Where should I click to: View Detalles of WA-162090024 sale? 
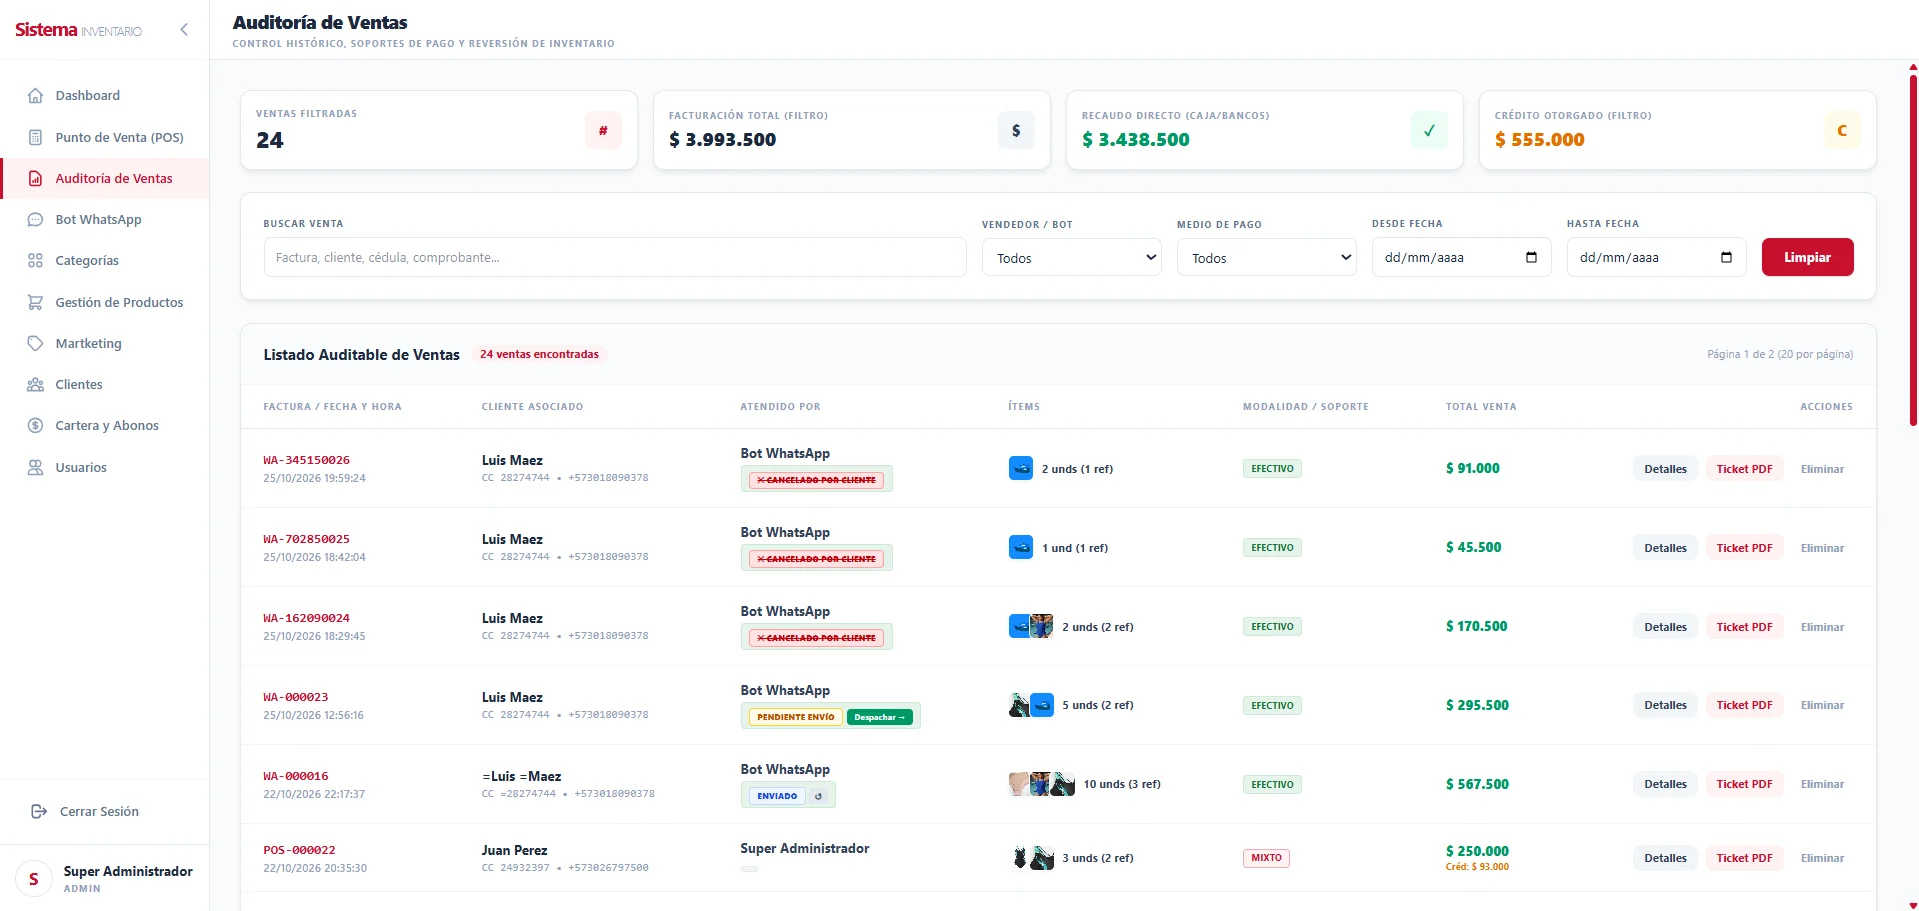1665,627
